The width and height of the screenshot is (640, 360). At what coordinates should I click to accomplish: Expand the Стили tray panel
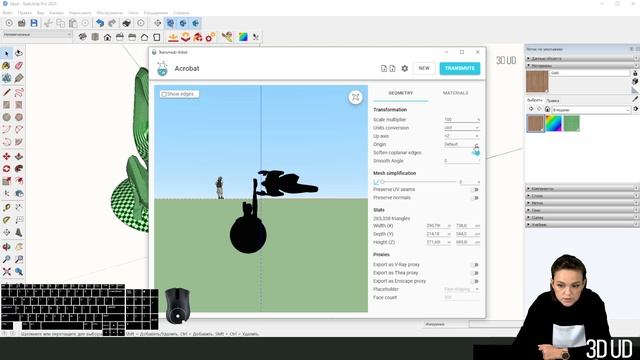click(582, 196)
